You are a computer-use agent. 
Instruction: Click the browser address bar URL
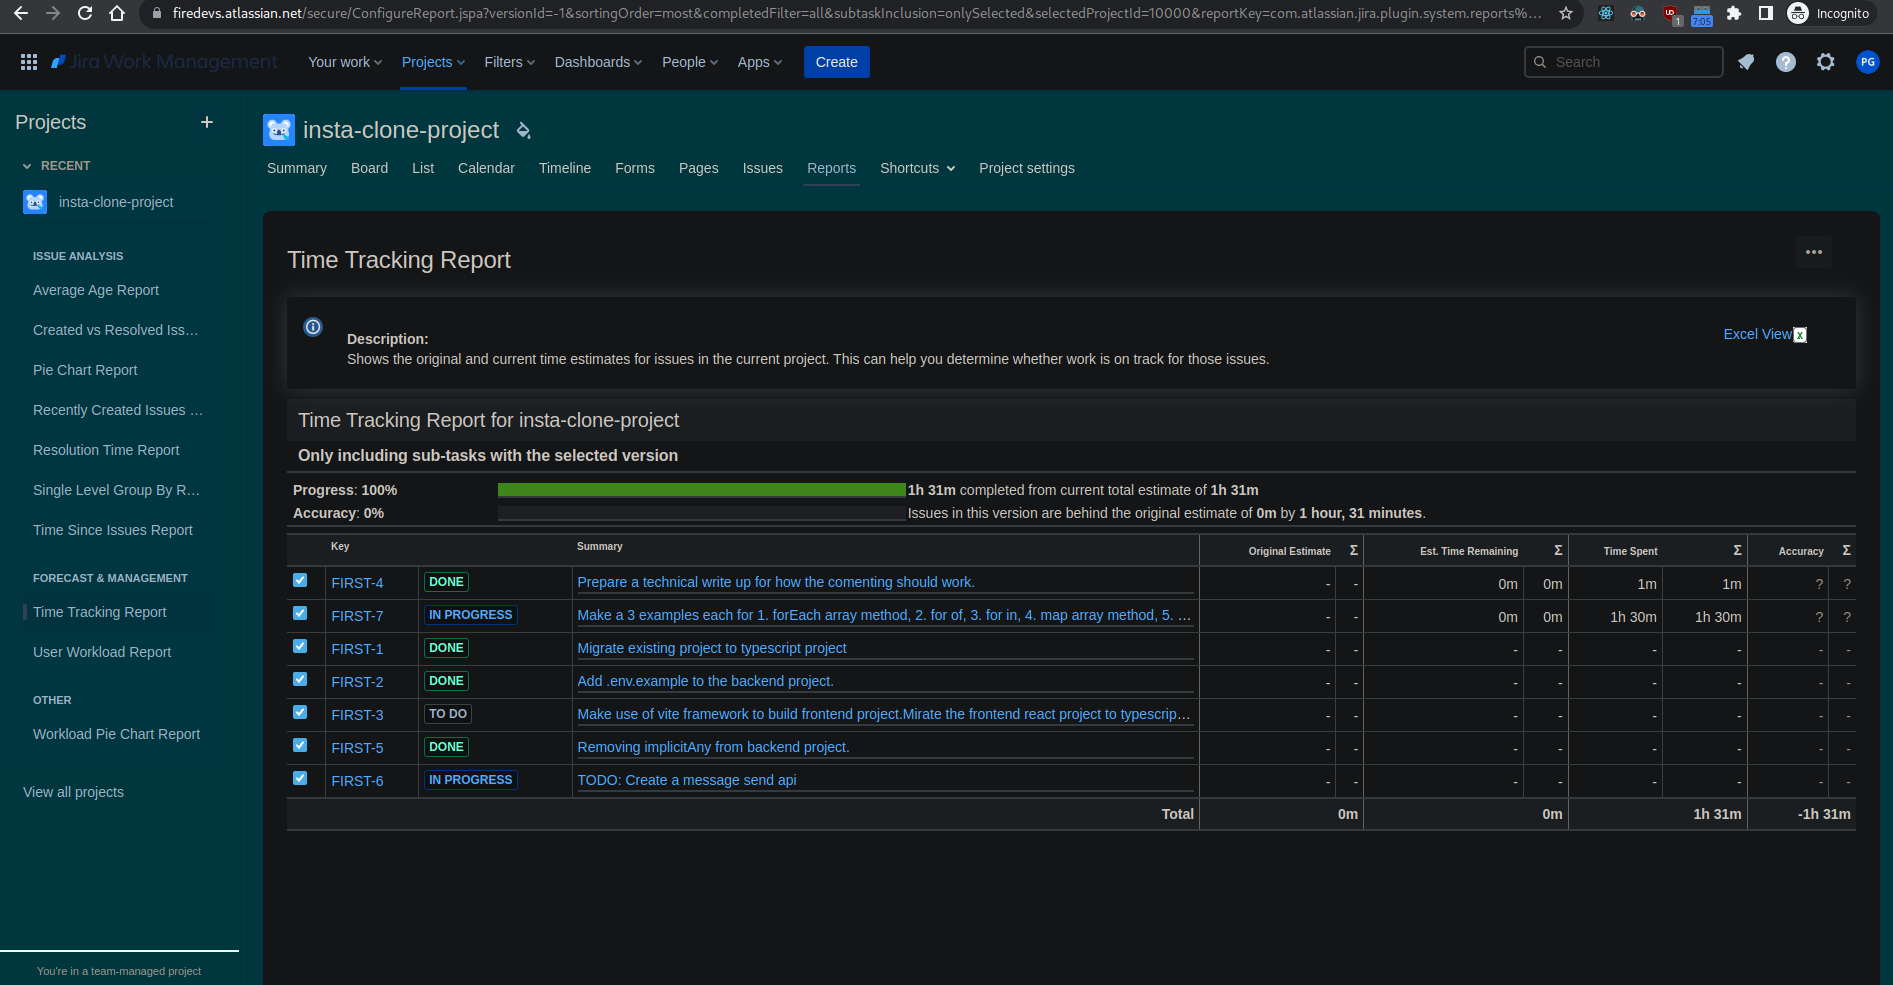(x=857, y=13)
